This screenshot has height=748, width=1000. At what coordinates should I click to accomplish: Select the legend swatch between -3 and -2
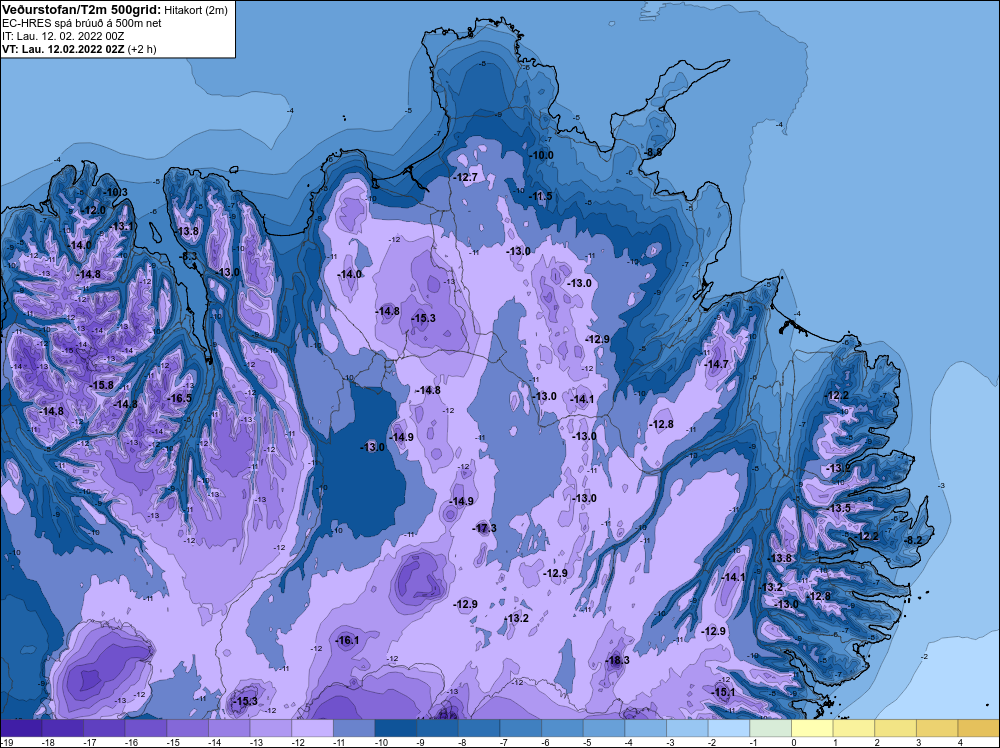[688, 728]
